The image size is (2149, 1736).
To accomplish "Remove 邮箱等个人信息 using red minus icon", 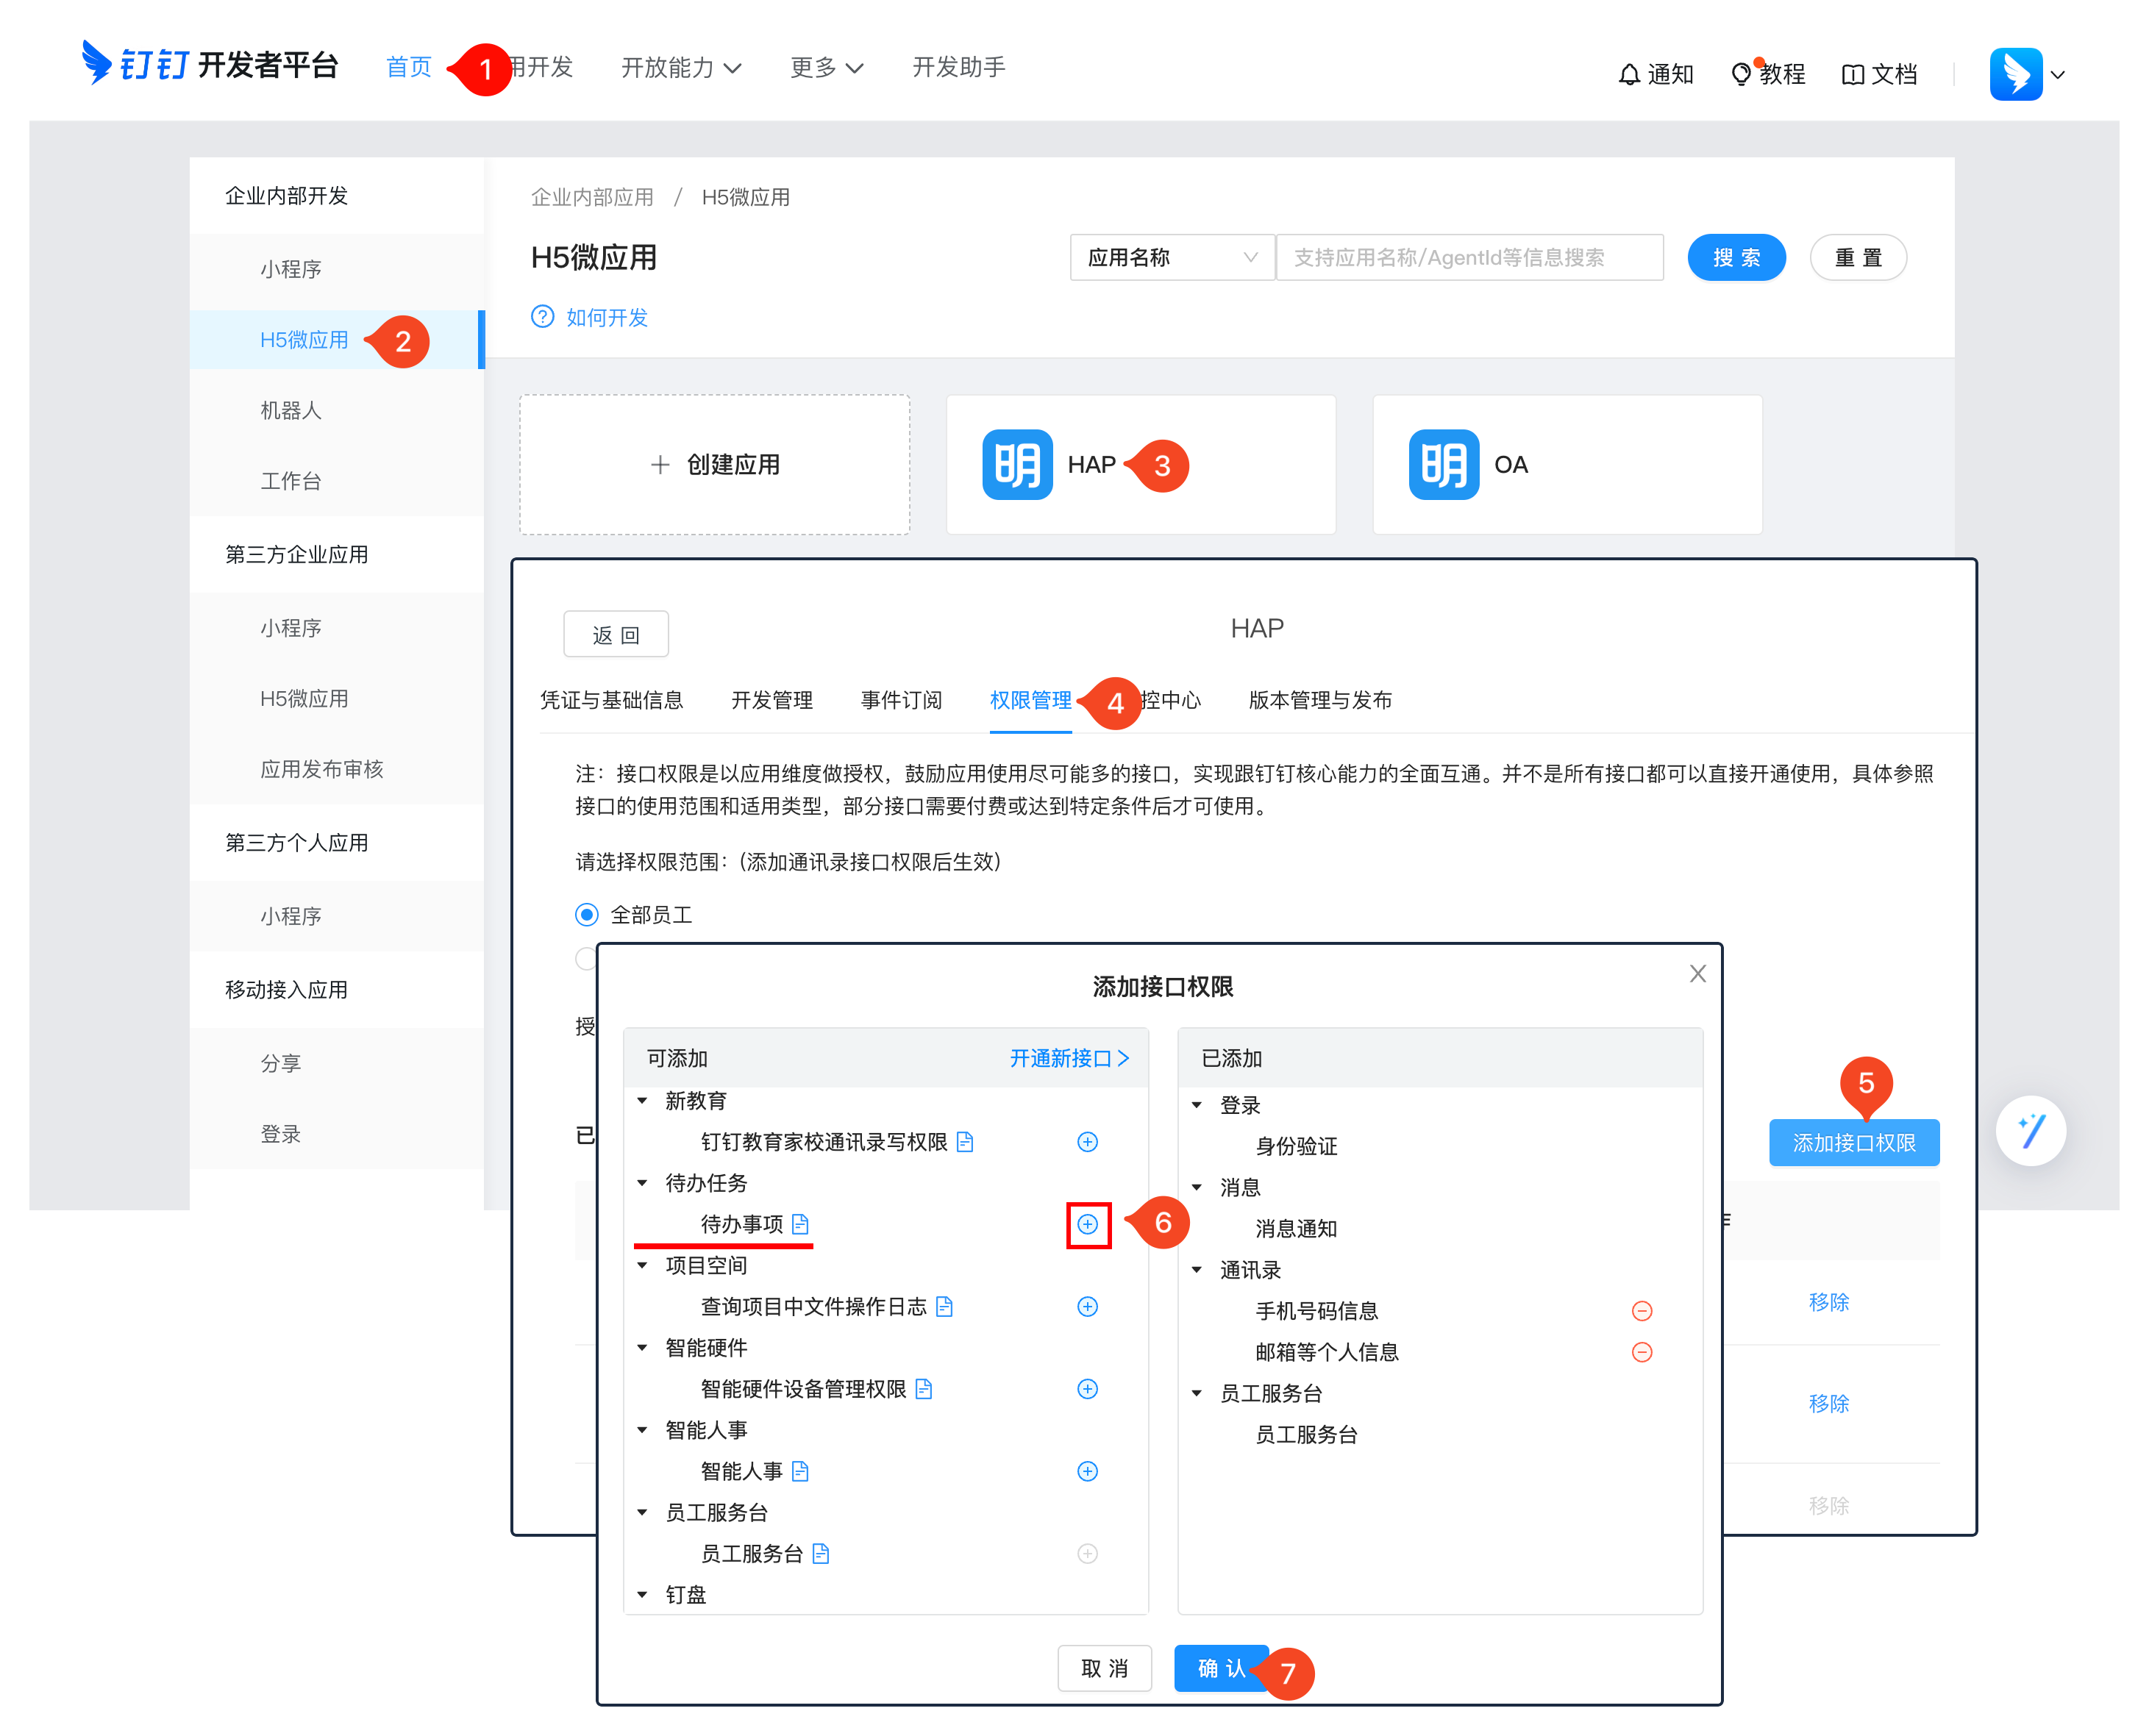I will pyautogui.click(x=1641, y=1352).
